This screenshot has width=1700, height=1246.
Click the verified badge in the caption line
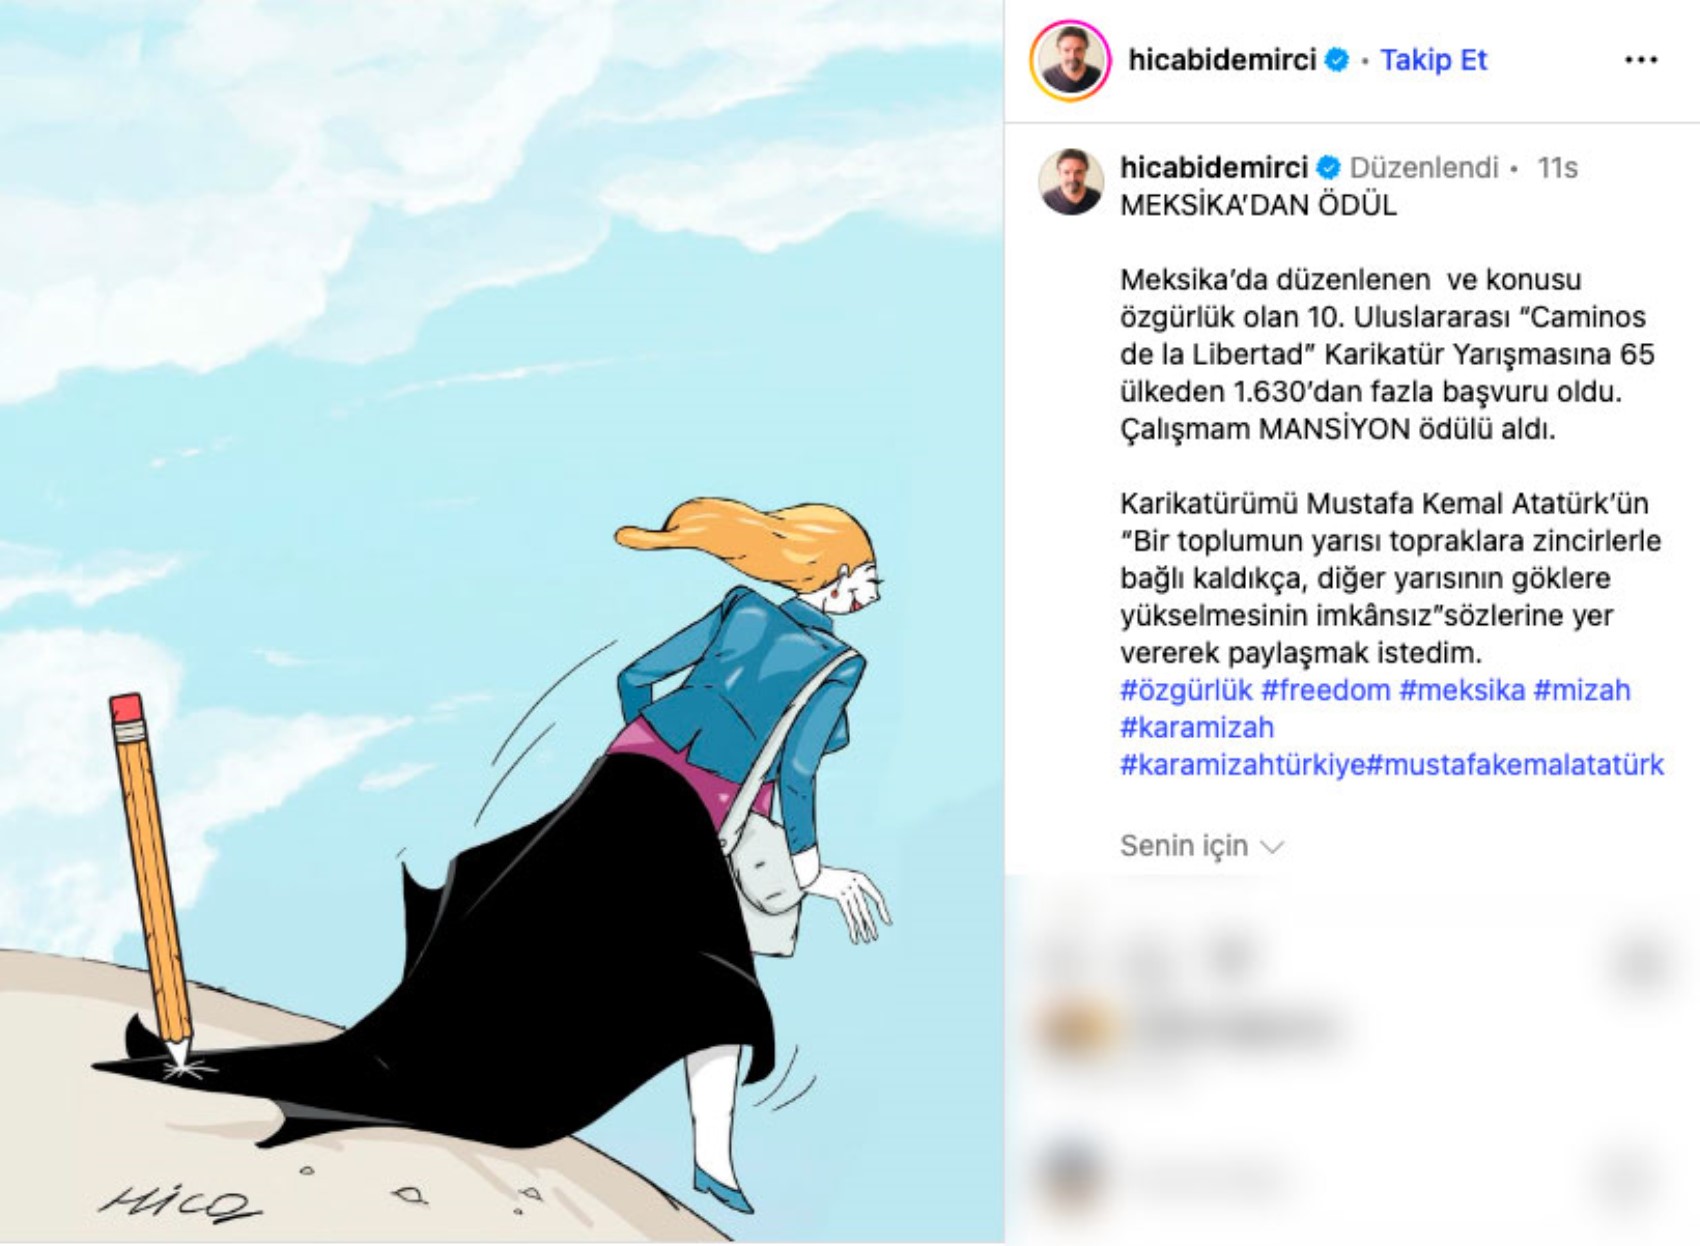click(x=1329, y=168)
